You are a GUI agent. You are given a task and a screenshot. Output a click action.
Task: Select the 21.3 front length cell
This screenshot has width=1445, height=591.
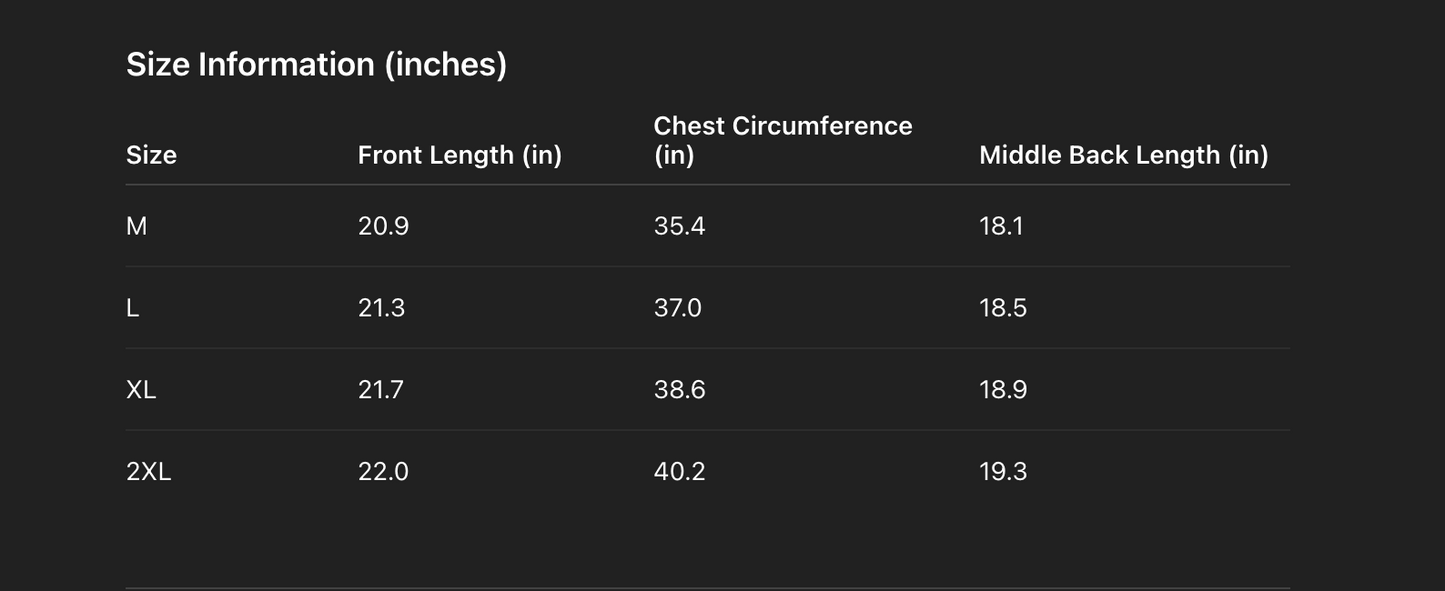tap(381, 308)
